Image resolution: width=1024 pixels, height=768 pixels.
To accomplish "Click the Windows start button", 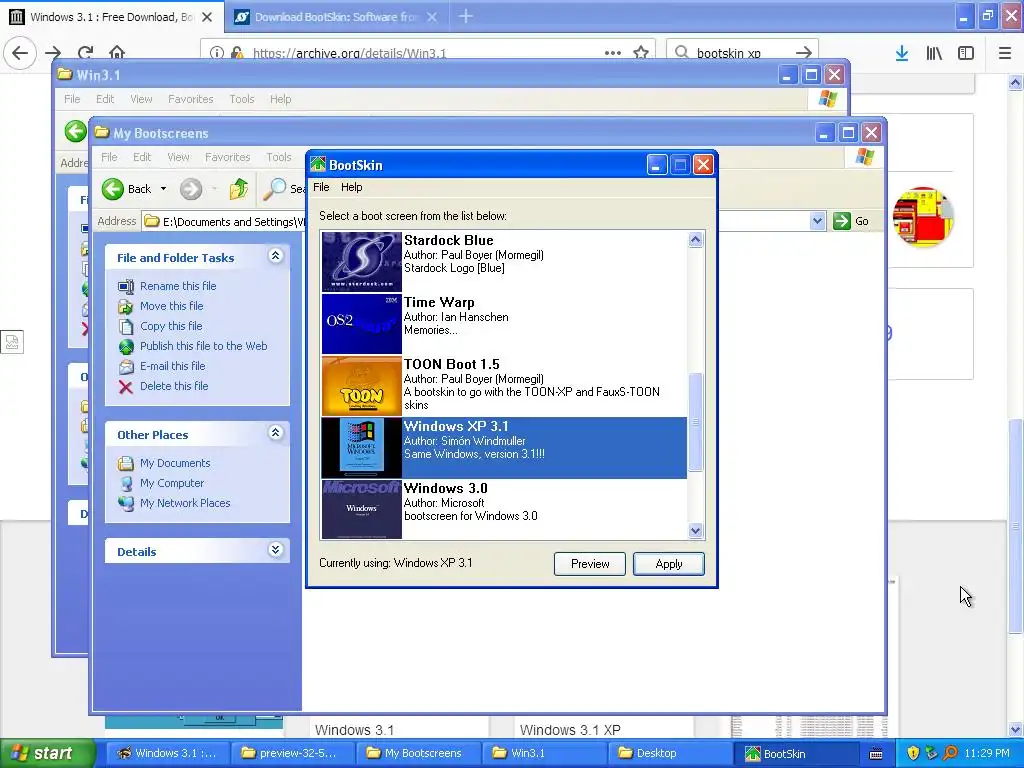I will coord(47,753).
